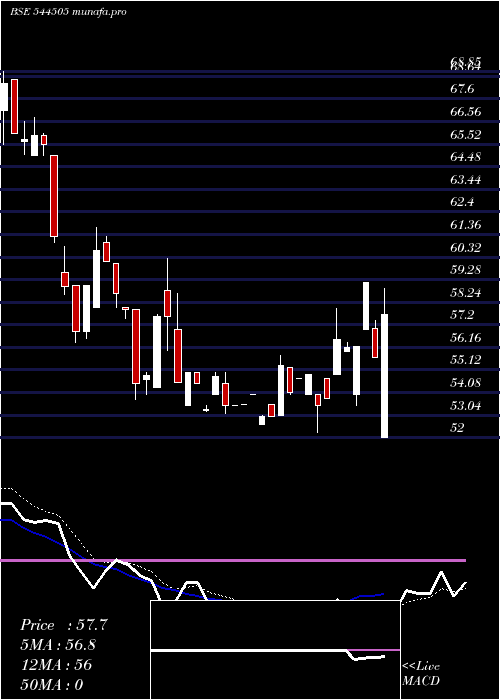
Task: Click the 67.6 price axis label
Action: point(462,89)
